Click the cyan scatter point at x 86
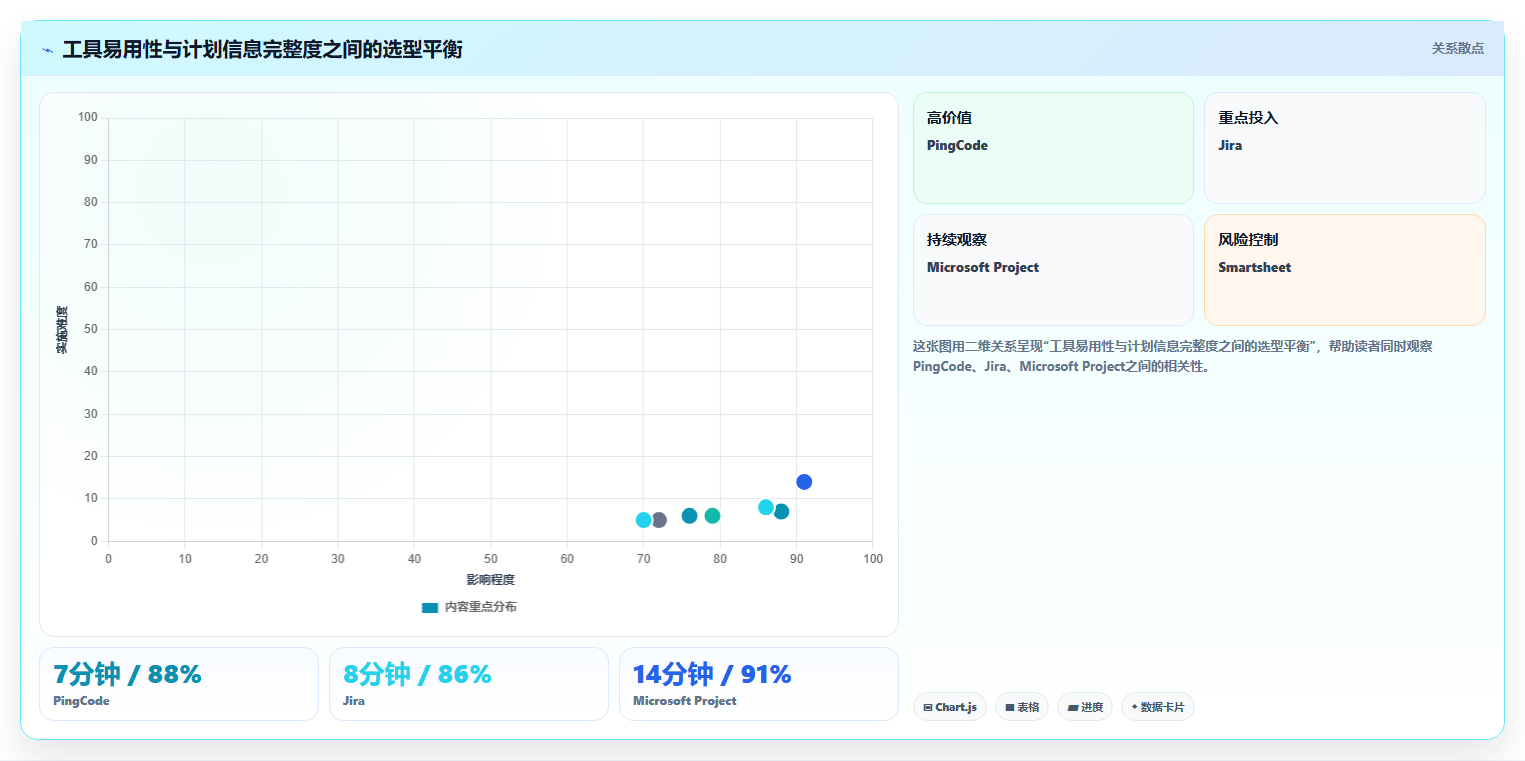Screen dimensions: 1525x761 766,507
